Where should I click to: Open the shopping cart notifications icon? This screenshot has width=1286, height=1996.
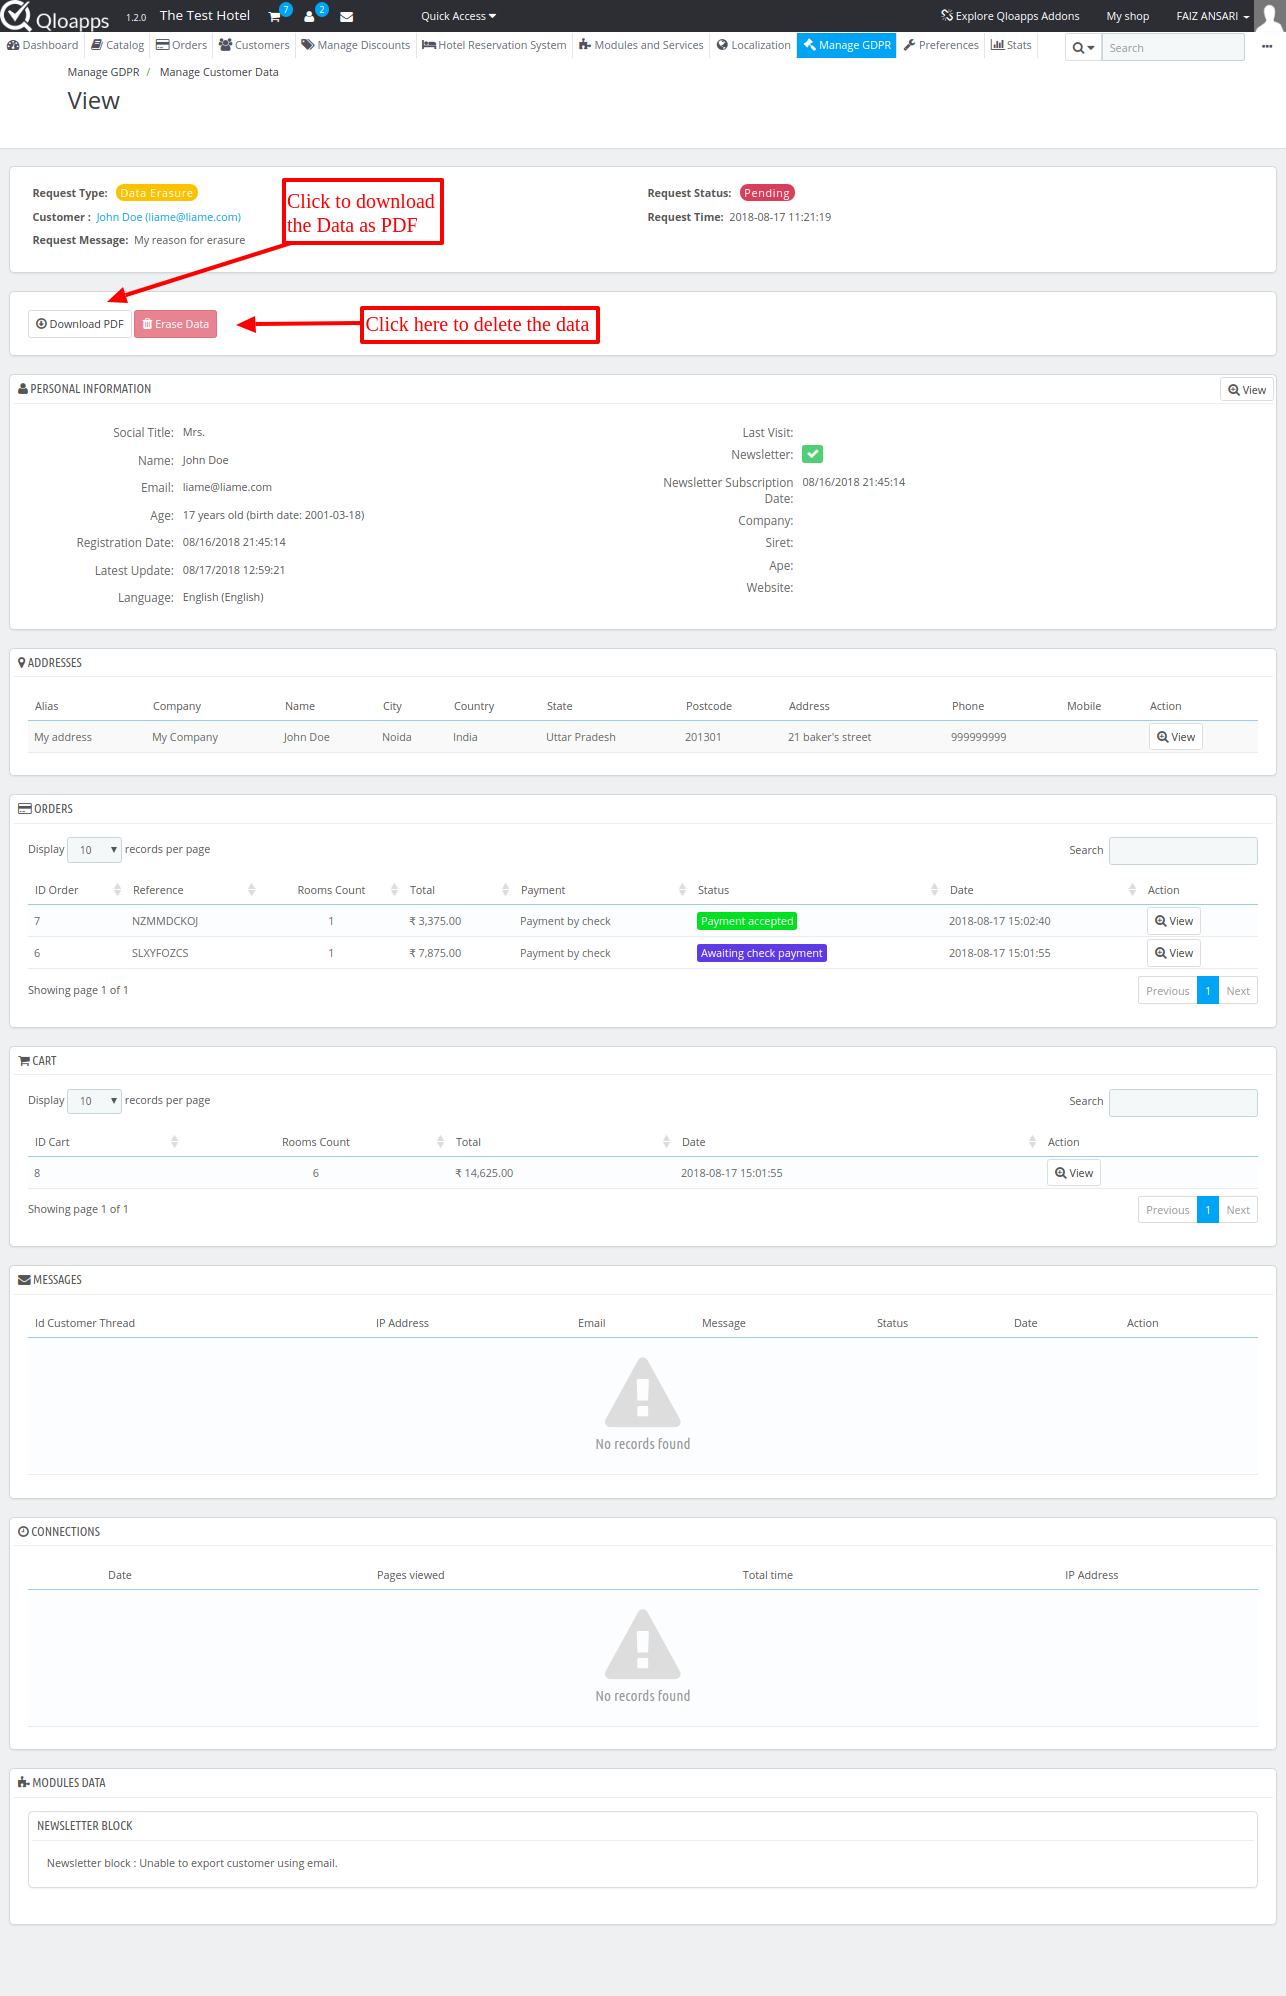coord(275,16)
